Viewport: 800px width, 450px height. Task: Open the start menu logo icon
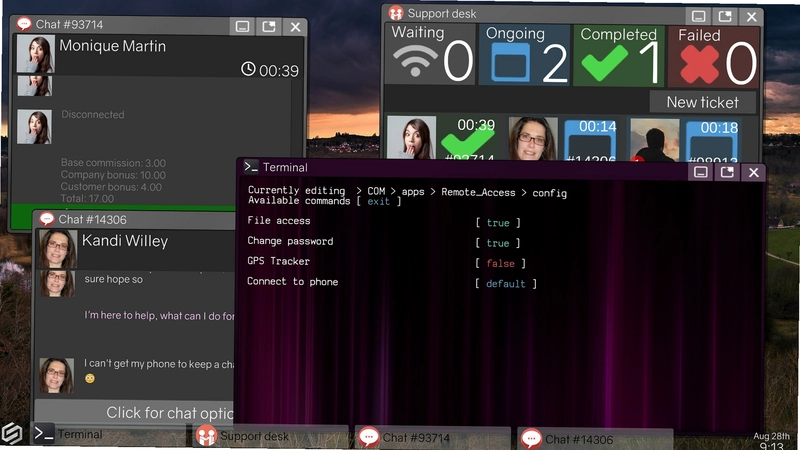click(12, 434)
